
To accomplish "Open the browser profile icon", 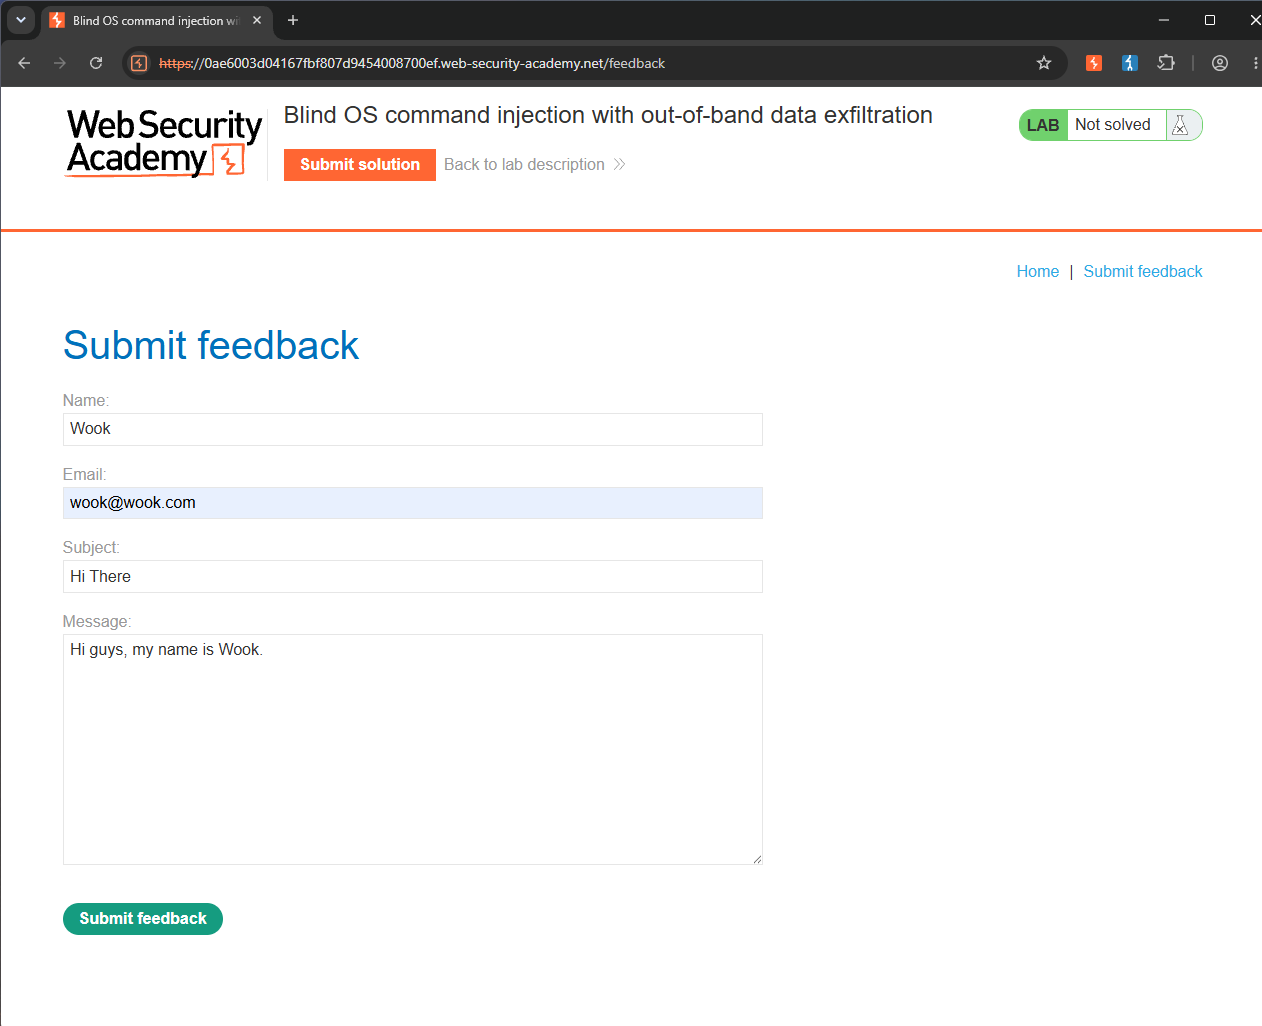I will point(1220,63).
